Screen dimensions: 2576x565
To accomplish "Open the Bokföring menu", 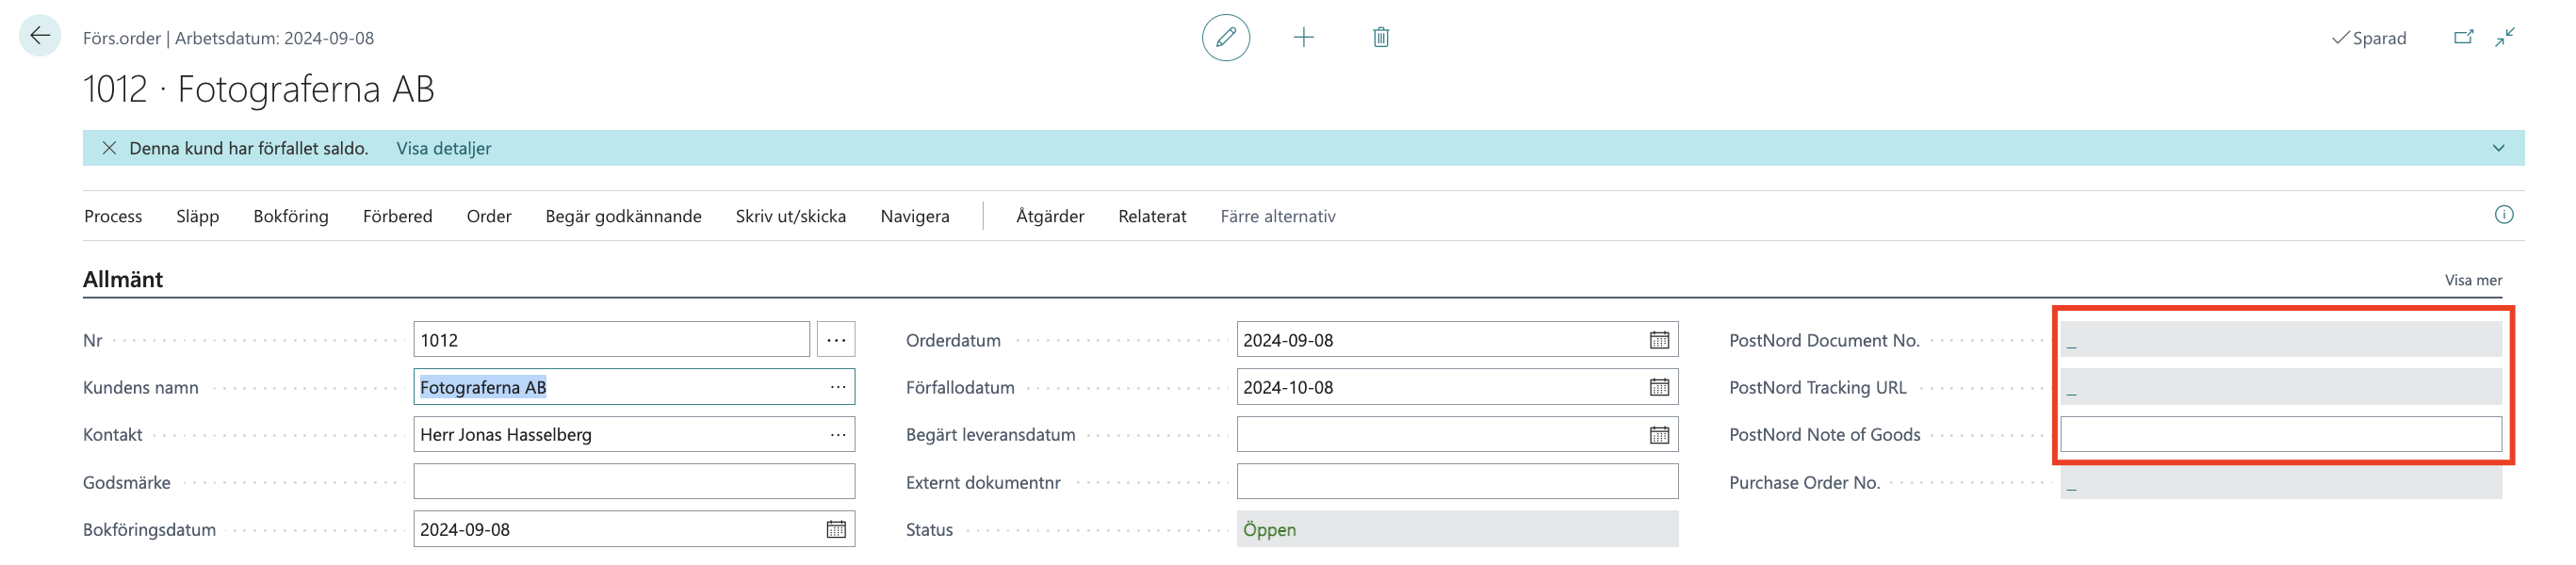I will pos(290,216).
